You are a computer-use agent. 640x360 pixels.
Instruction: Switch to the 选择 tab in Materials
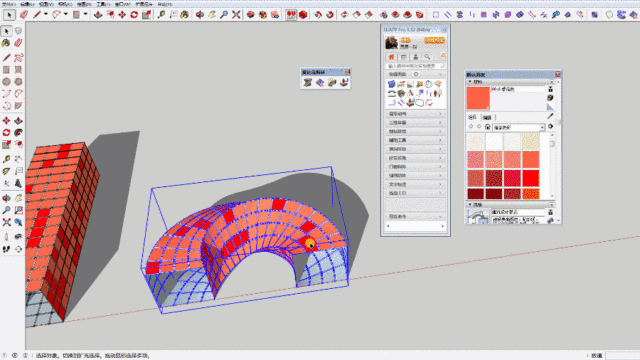[x=473, y=117]
